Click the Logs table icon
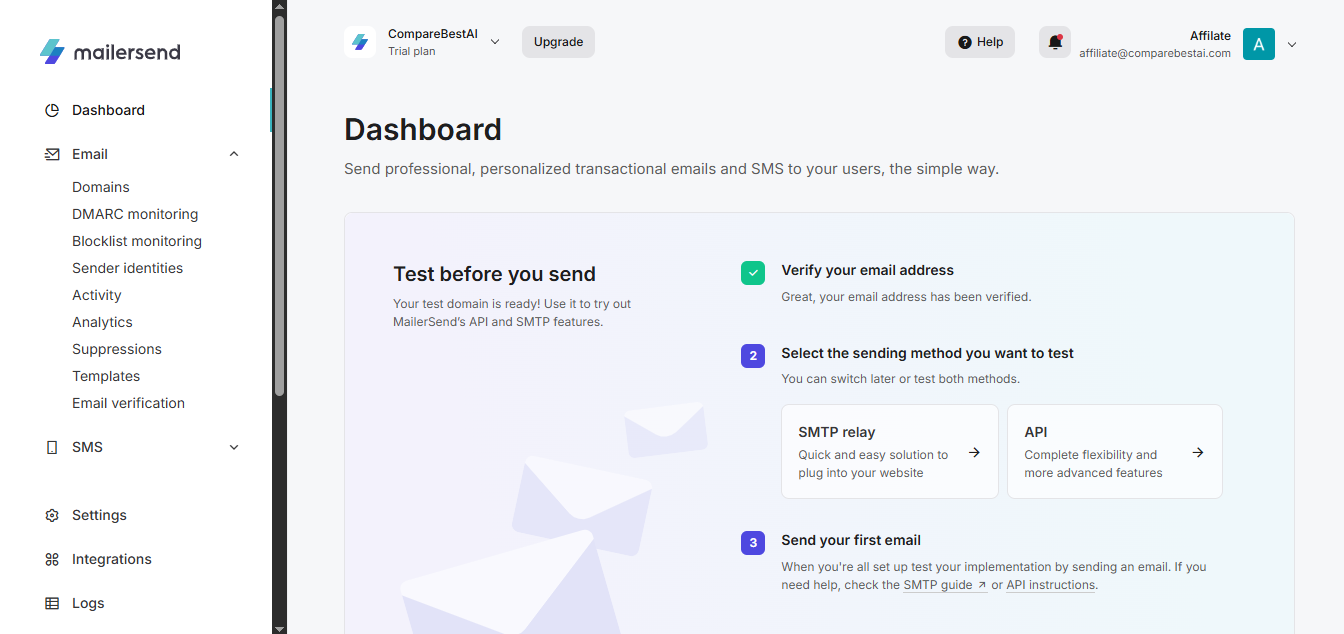The image size is (1344, 634). [52, 603]
